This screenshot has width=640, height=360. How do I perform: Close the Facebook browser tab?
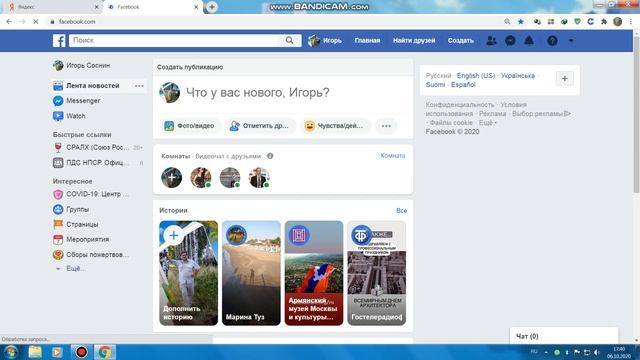(196, 7)
